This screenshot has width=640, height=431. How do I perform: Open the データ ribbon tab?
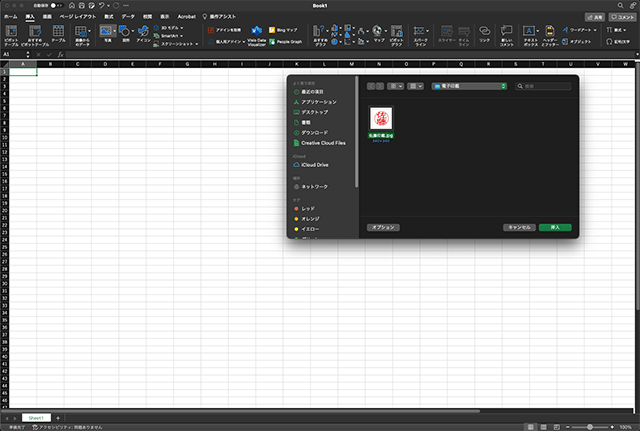pos(128,17)
